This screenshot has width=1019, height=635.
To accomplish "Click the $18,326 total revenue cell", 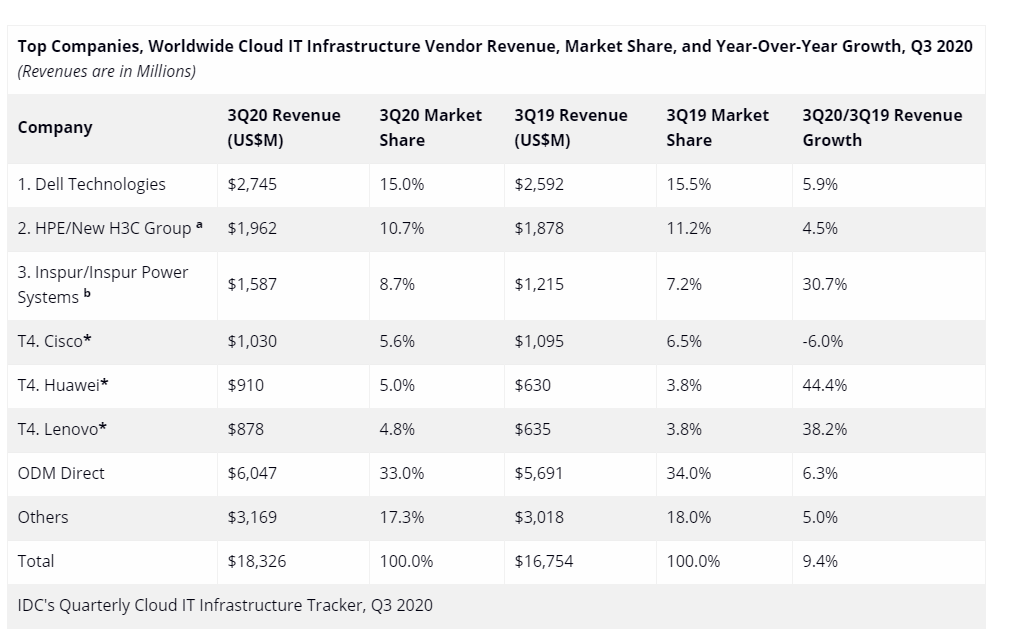I will pyautogui.click(x=257, y=561).
